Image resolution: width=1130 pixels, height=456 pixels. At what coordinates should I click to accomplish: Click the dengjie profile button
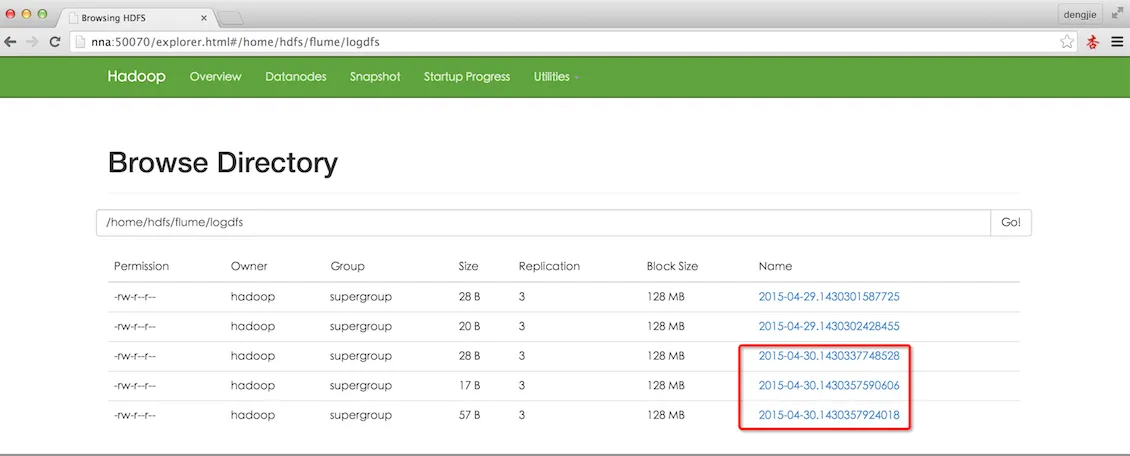(1080, 14)
